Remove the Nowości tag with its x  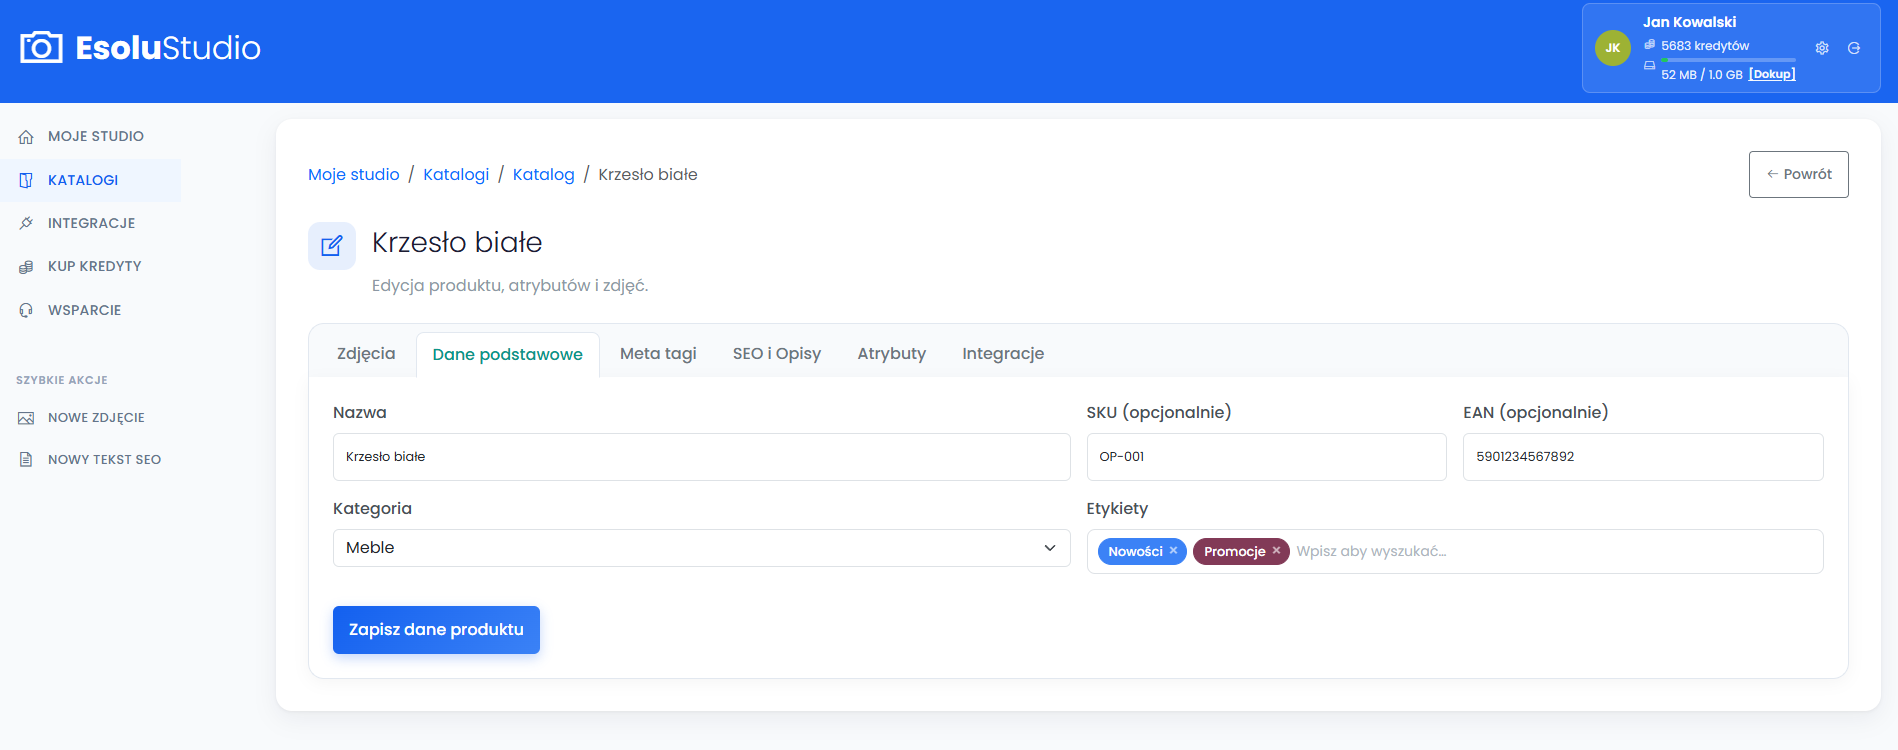1174,551
